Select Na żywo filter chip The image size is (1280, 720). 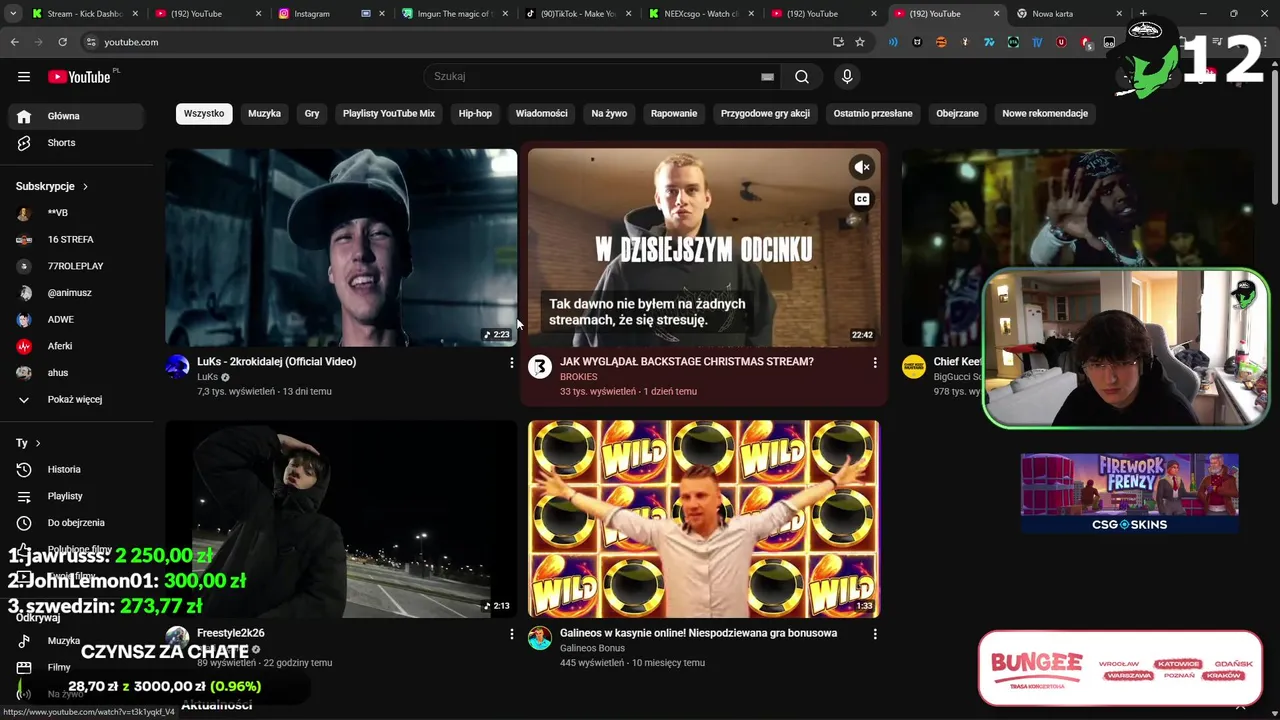(609, 114)
